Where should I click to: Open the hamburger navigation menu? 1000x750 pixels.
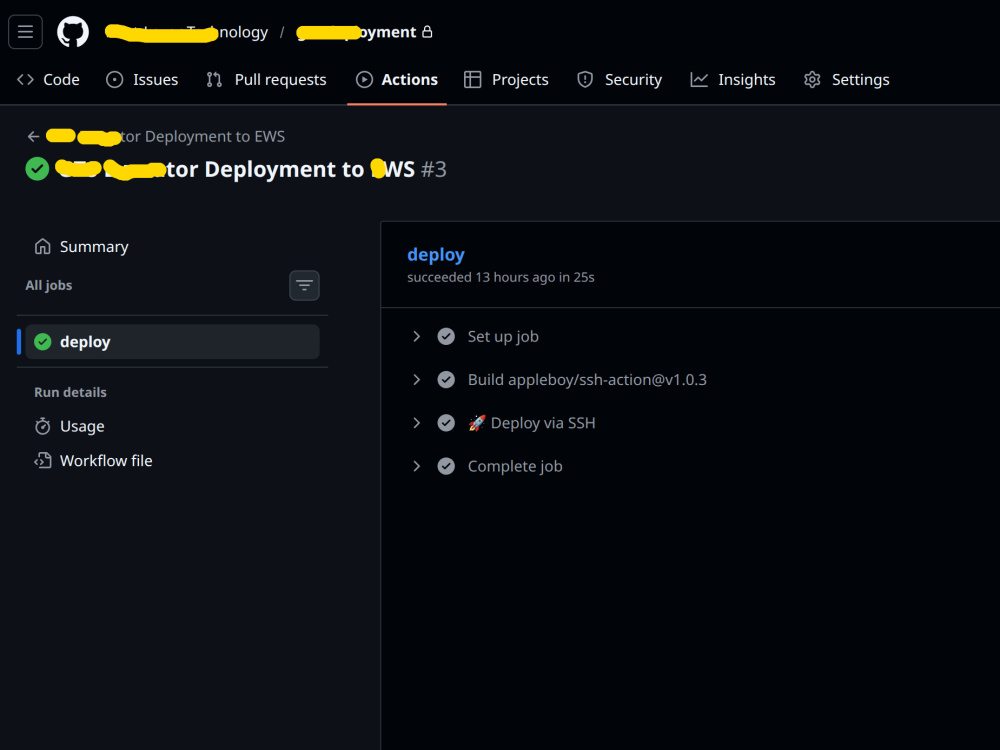(26, 32)
